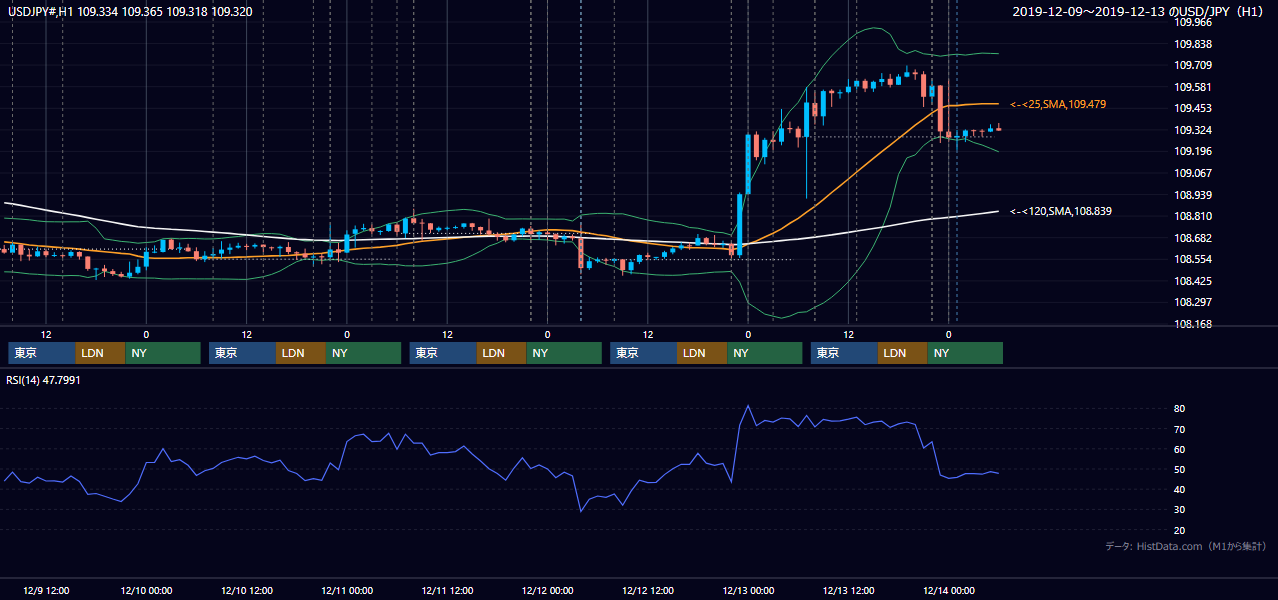
Task: Click price axis value 108.682
Action: [x=1193, y=238]
